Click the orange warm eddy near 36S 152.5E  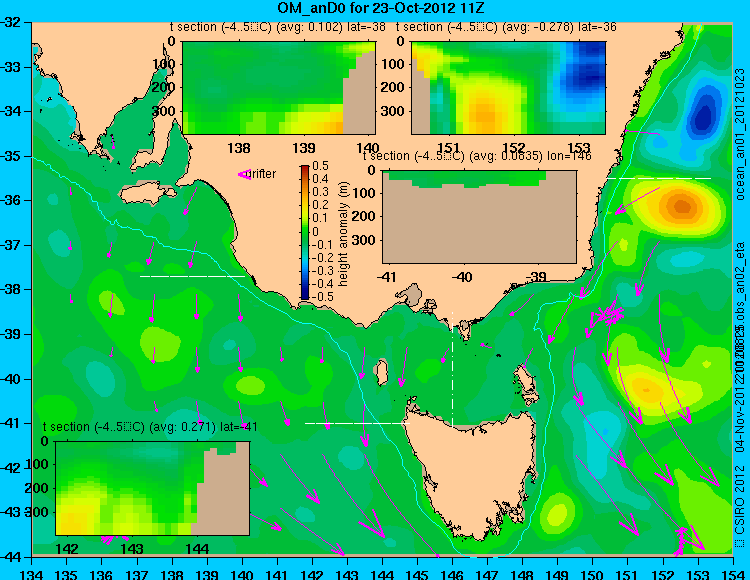(x=682, y=207)
